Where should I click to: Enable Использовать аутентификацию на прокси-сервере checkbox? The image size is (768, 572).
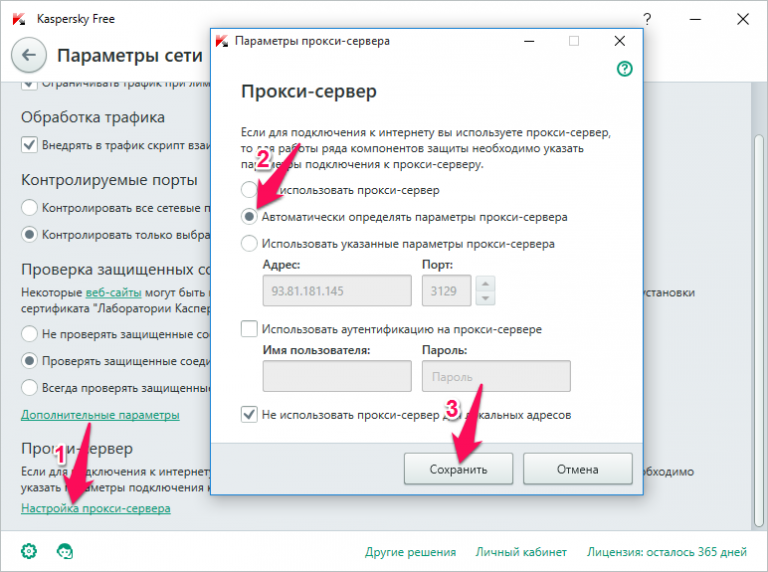click(249, 328)
